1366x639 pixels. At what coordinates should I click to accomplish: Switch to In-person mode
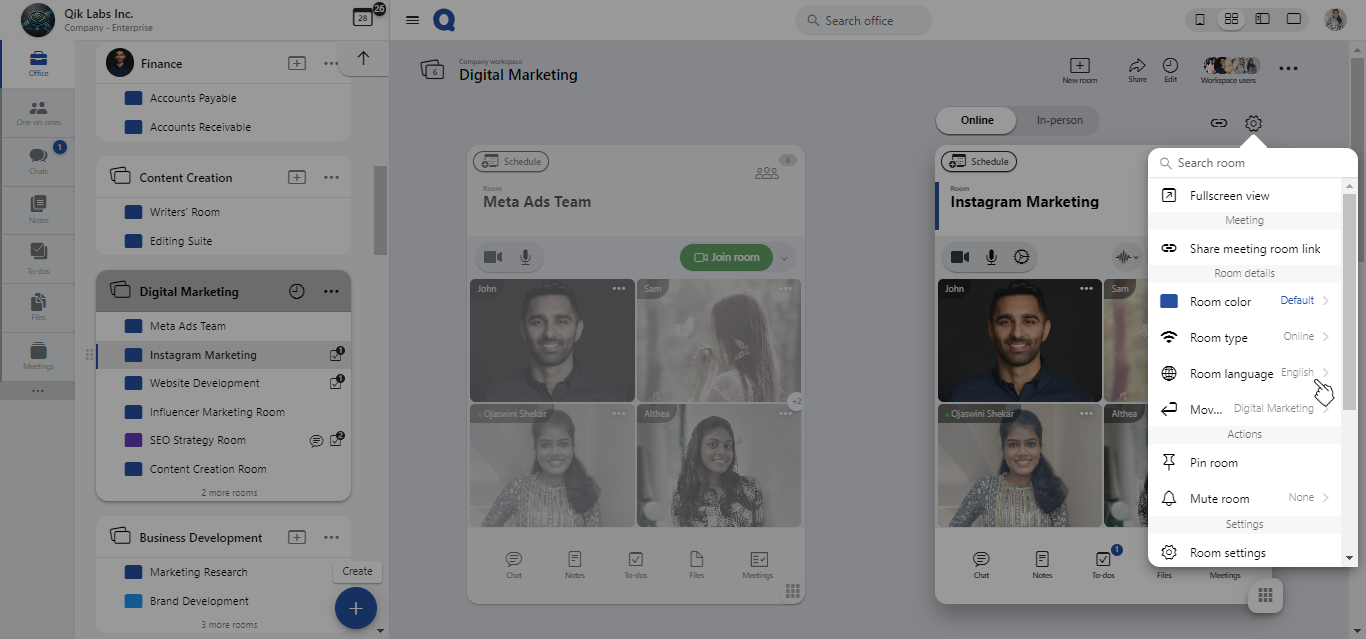(x=1059, y=121)
